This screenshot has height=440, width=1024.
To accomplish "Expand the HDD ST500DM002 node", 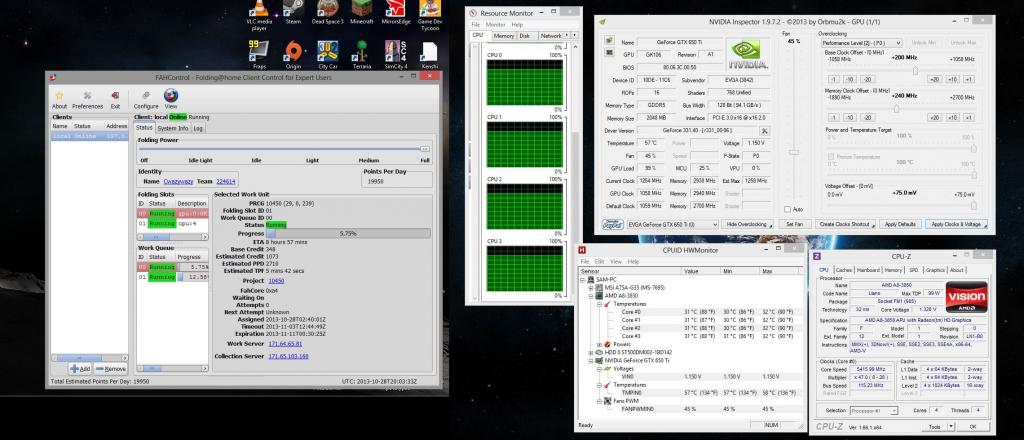I will (591, 353).
